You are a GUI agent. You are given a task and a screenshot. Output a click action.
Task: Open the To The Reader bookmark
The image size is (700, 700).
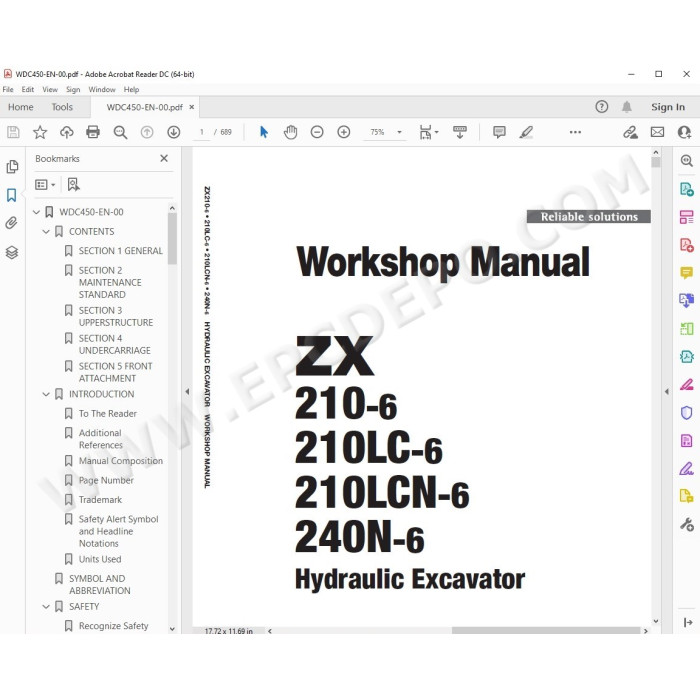click(108, 414)
